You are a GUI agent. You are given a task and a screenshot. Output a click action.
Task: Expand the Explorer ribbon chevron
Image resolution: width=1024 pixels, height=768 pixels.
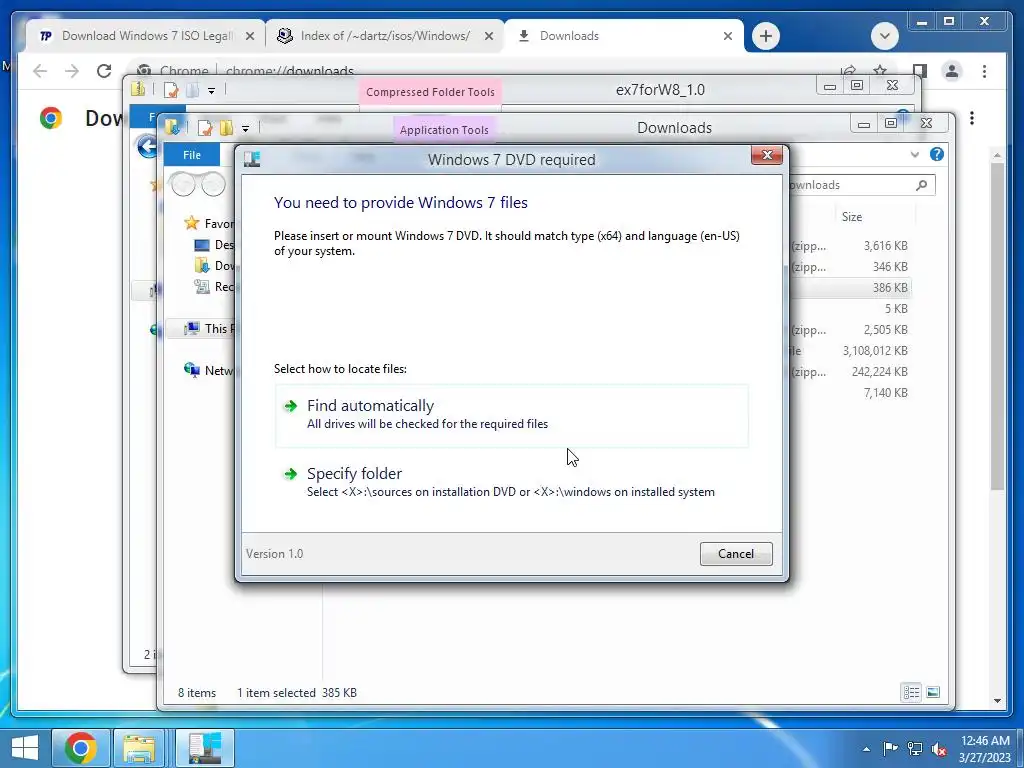pyautogui.click(x=914, y=155)
